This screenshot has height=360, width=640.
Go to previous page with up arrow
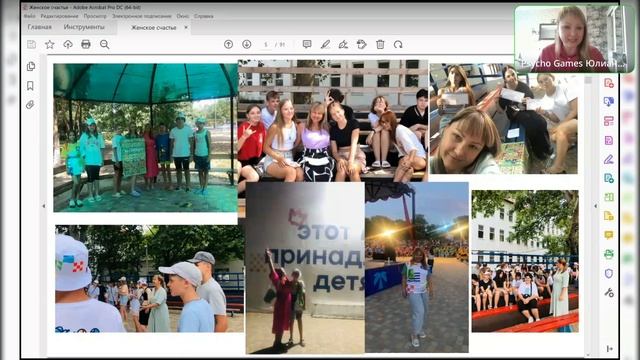coord(229,44)
